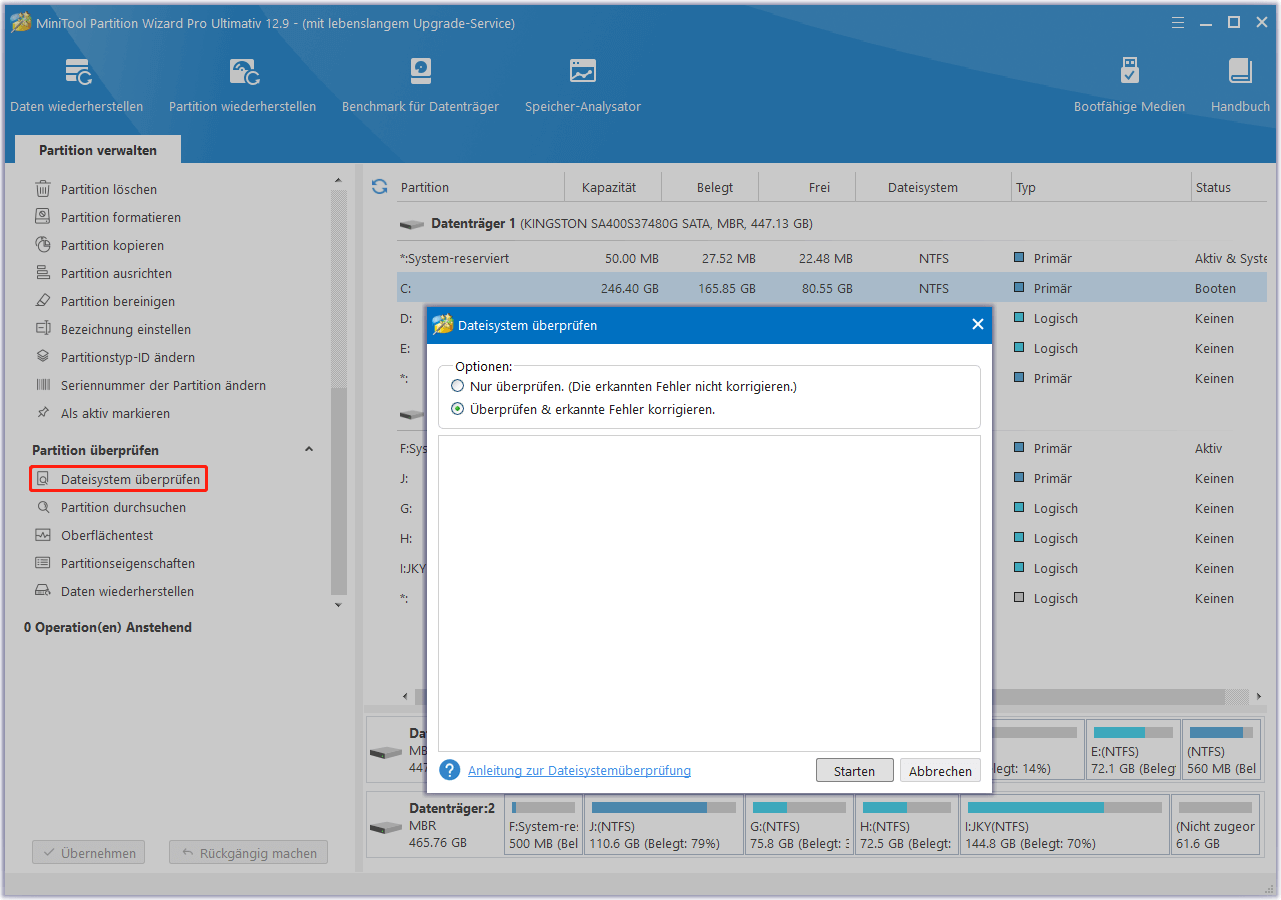Click the help question mark icon in dialog

[x=450, y=770]
